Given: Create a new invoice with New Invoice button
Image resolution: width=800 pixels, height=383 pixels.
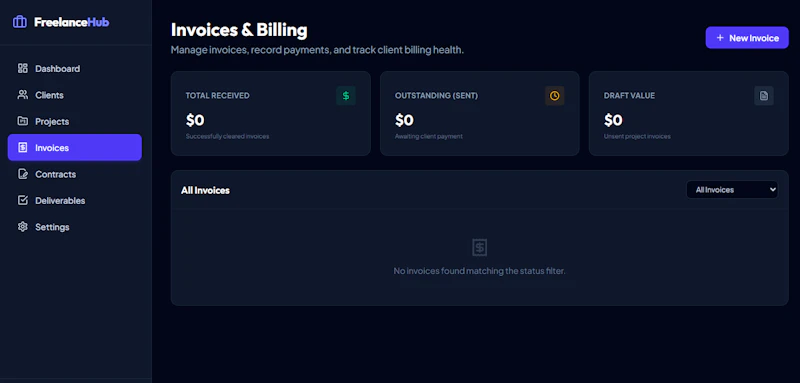Looking at the screenshot, I should (747, 38).
